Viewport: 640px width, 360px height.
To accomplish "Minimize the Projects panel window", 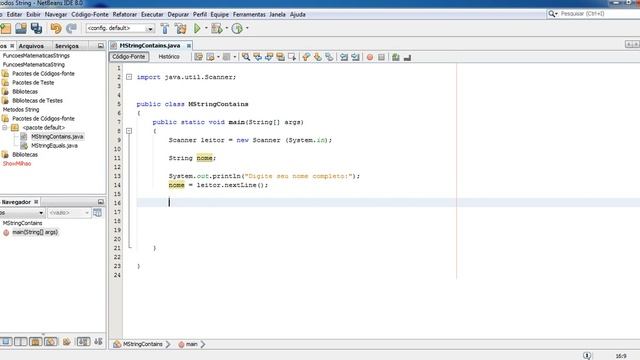I will click(x=100, y=46).
